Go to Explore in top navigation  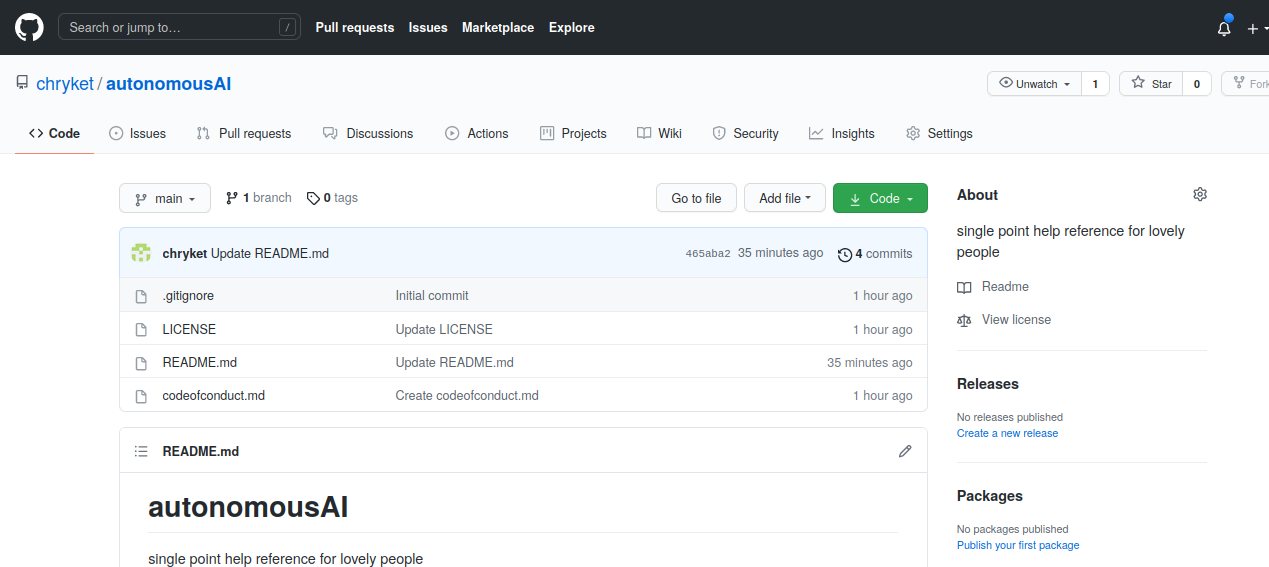(x=572, y=27)
